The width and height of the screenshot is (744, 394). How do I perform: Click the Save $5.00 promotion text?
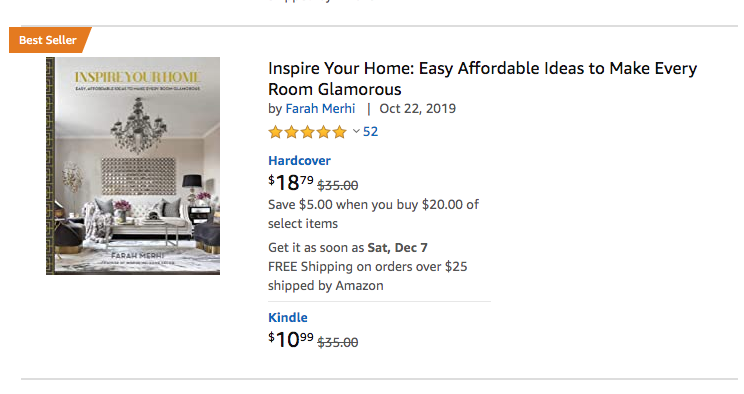[373, 214]
